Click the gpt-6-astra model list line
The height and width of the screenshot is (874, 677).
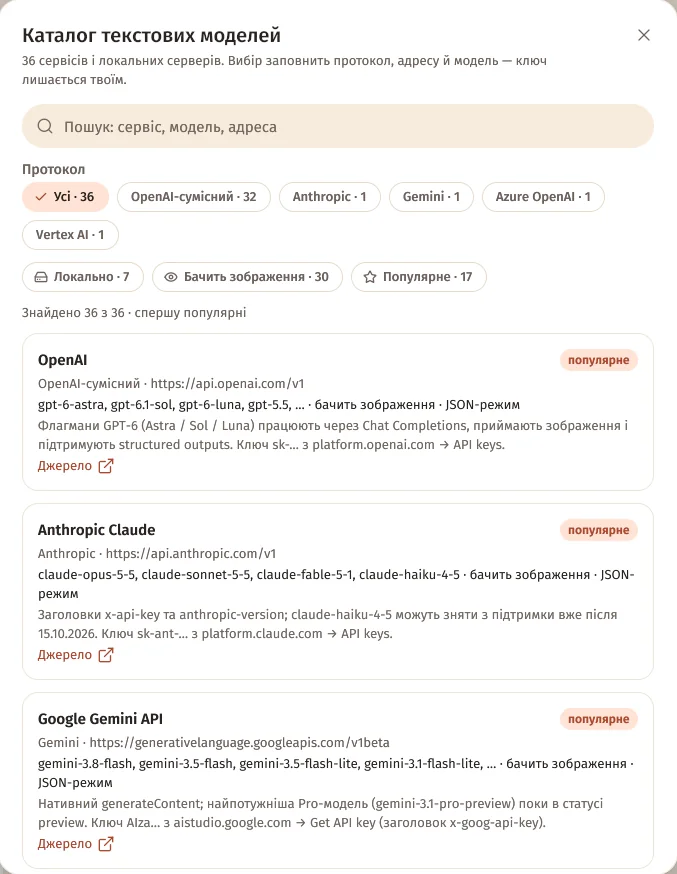click(279, 405)
